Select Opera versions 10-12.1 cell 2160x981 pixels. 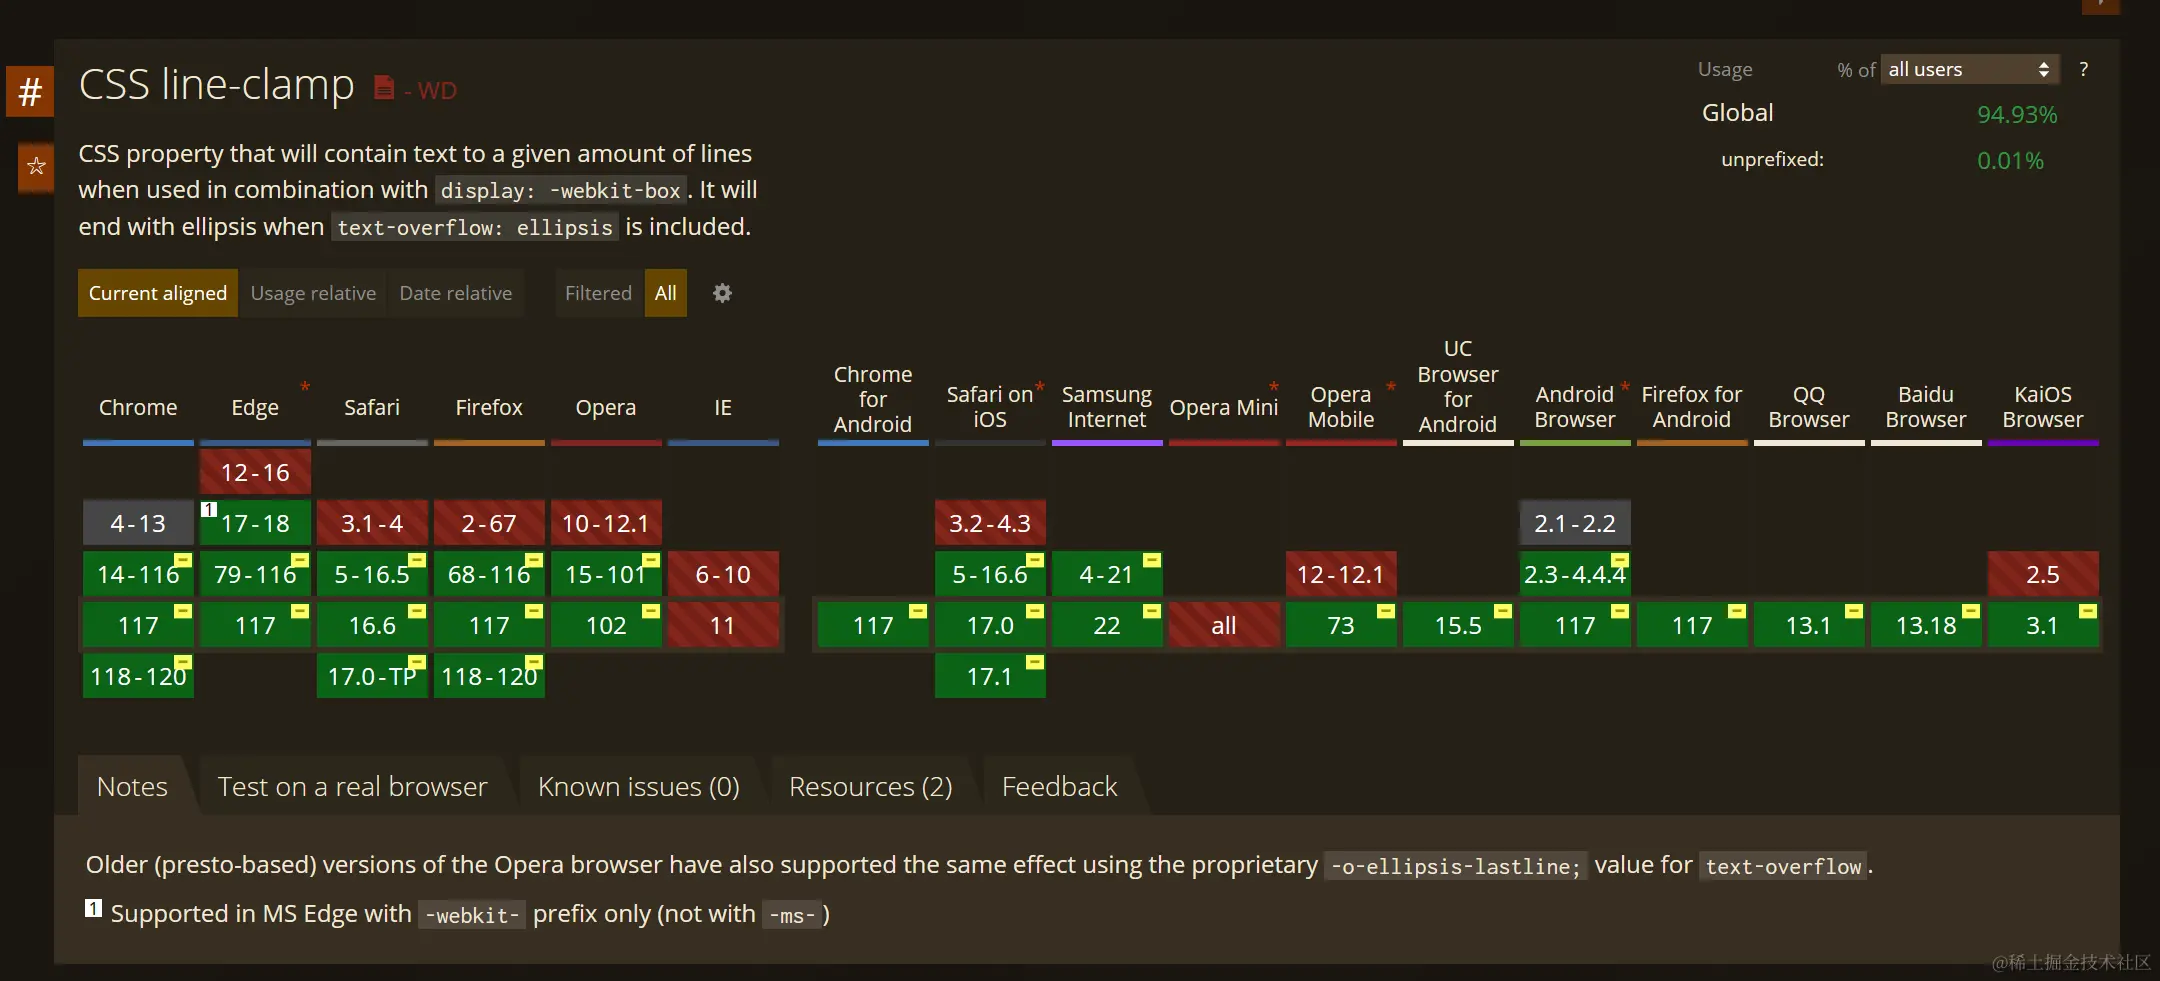tap(606, 523)
